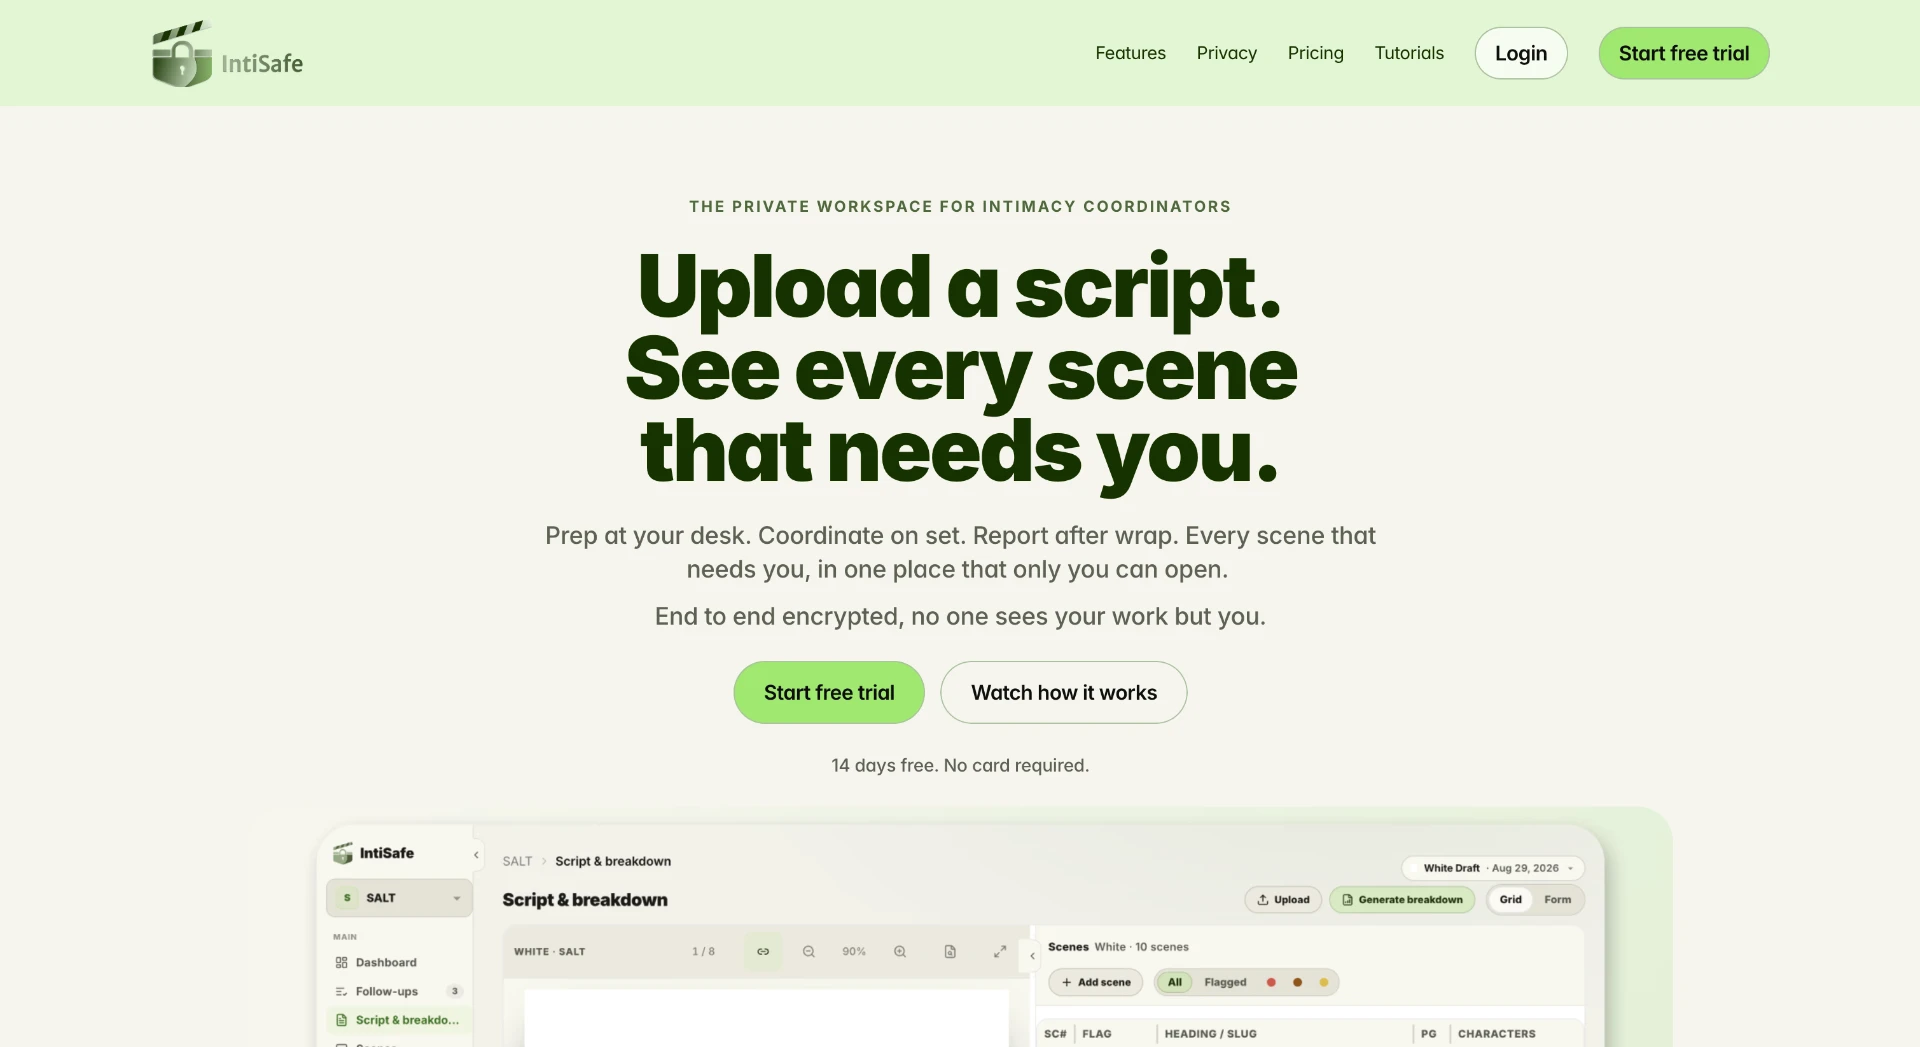Collapse the app sidebar with the chevron

click(x=476, y=855)
